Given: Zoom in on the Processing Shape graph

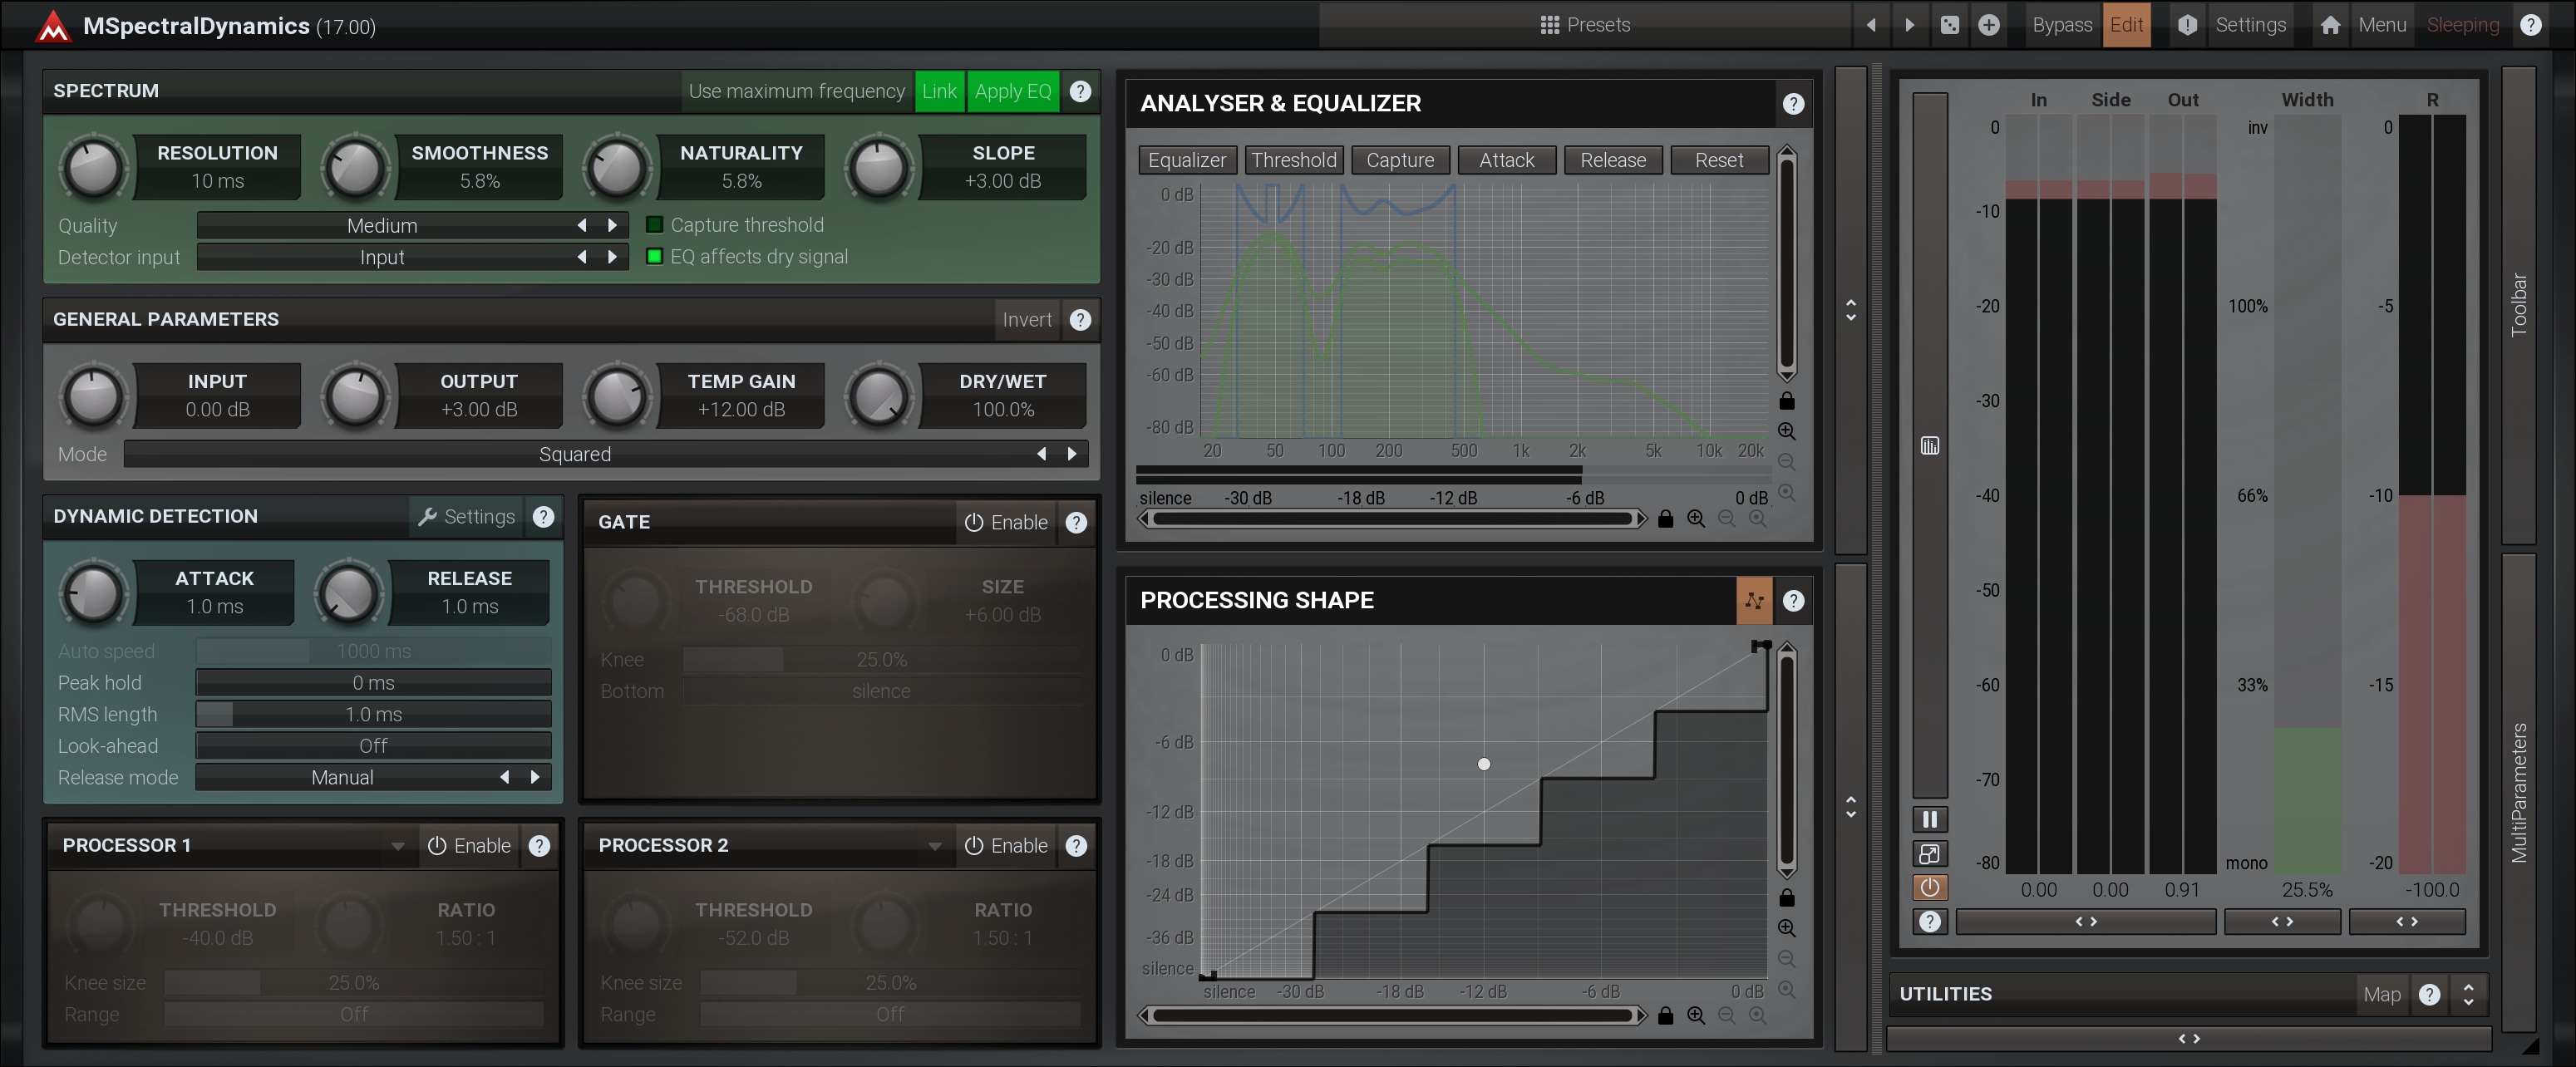Looking at the screenshot, I should [1786, 928].
